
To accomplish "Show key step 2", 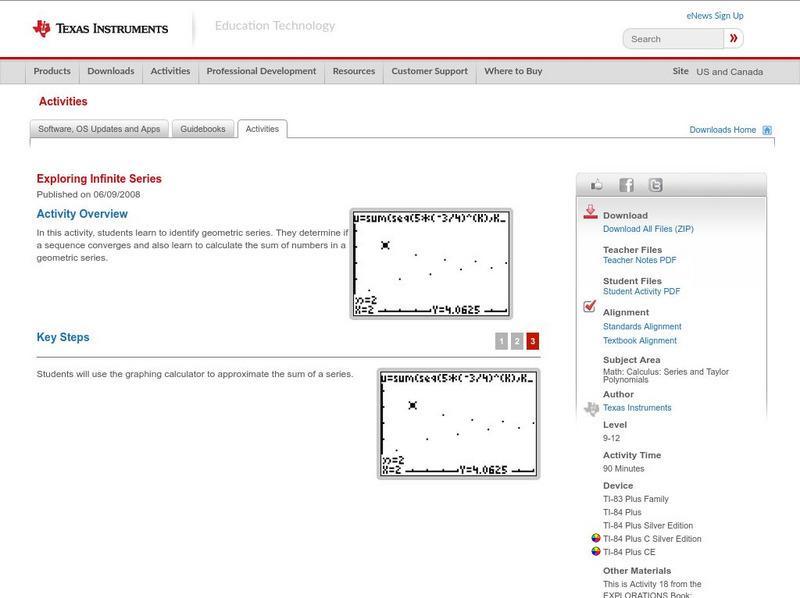I will [x=517, y=341].
